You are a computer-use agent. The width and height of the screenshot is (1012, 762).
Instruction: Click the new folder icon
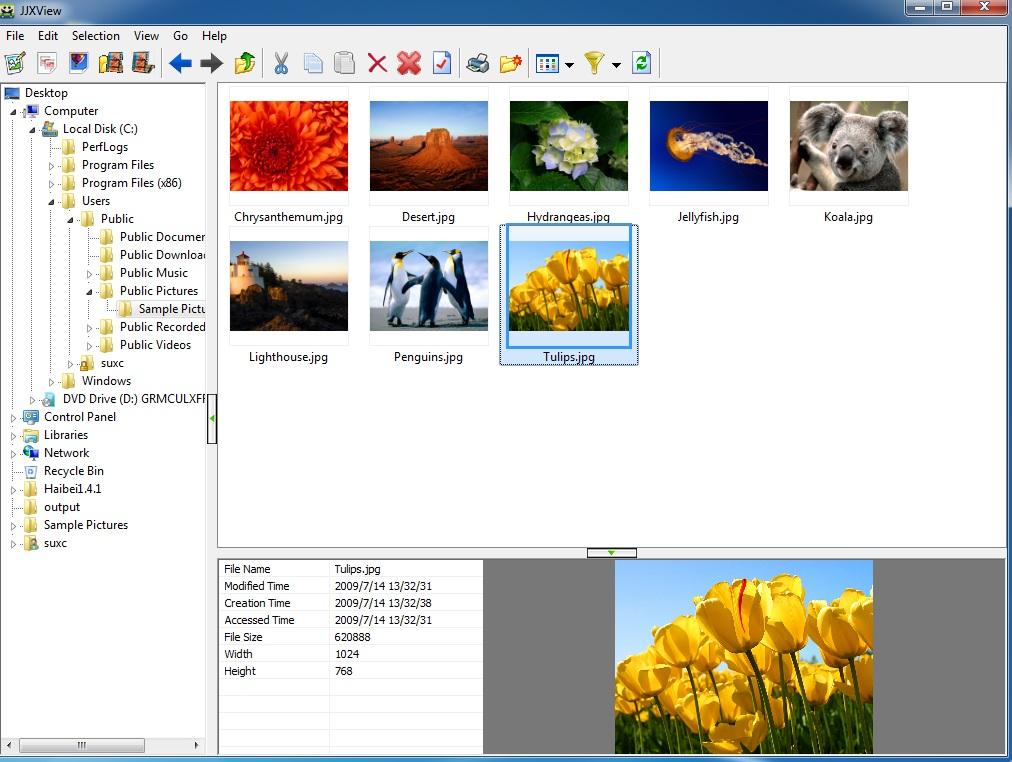[x=510, y=64]
